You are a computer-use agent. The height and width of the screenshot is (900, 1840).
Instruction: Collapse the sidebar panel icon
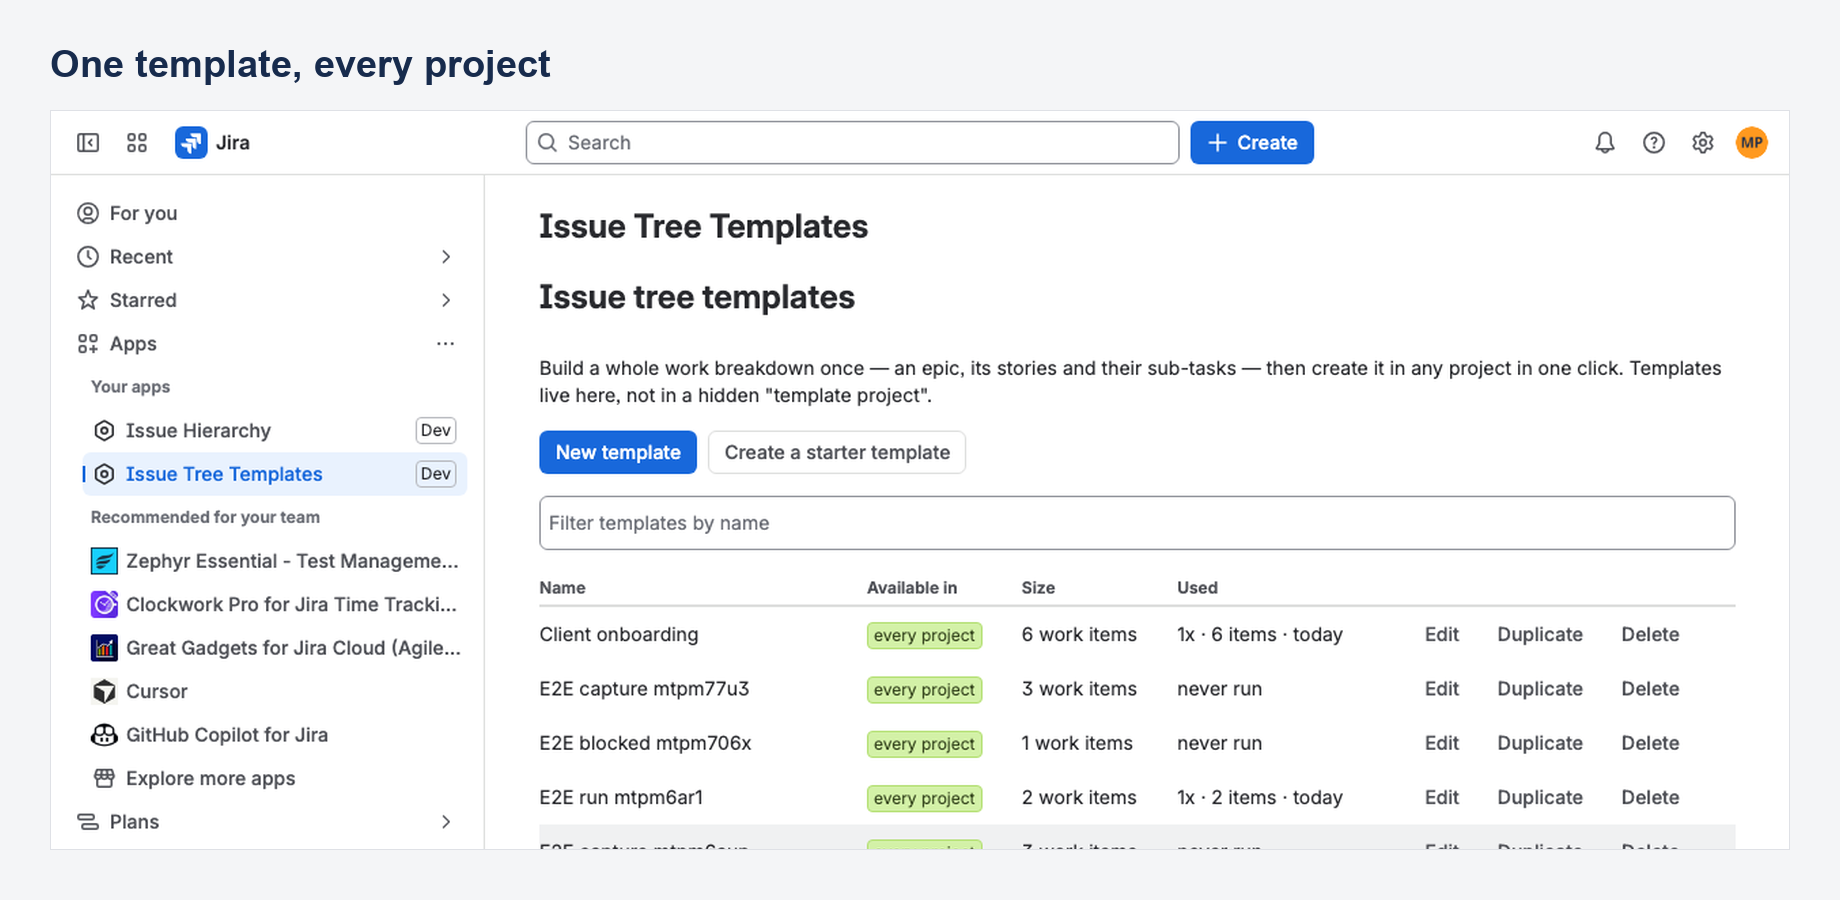pos(88,143)
